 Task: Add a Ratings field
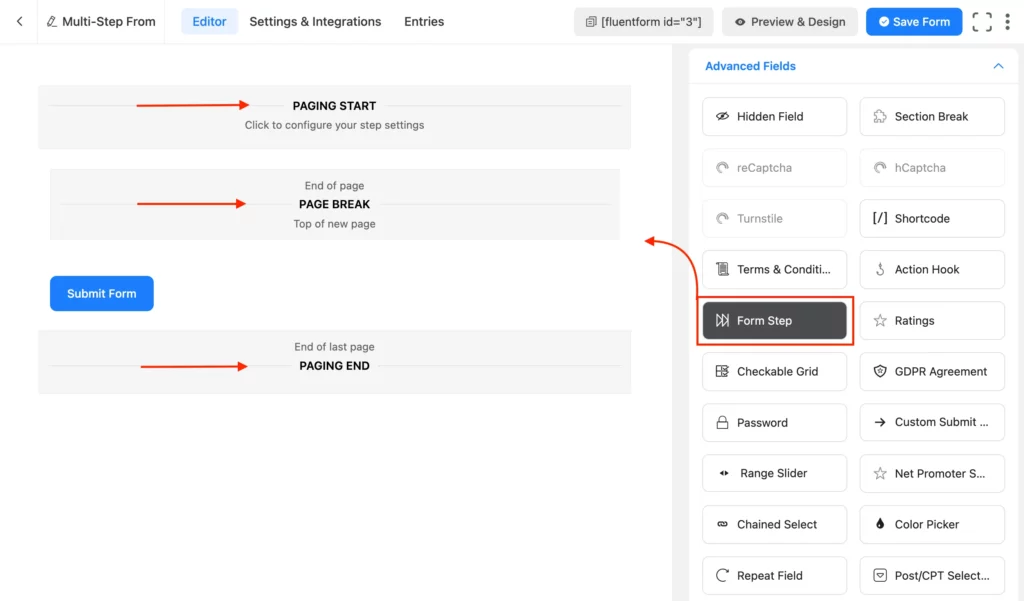(931, 320)
